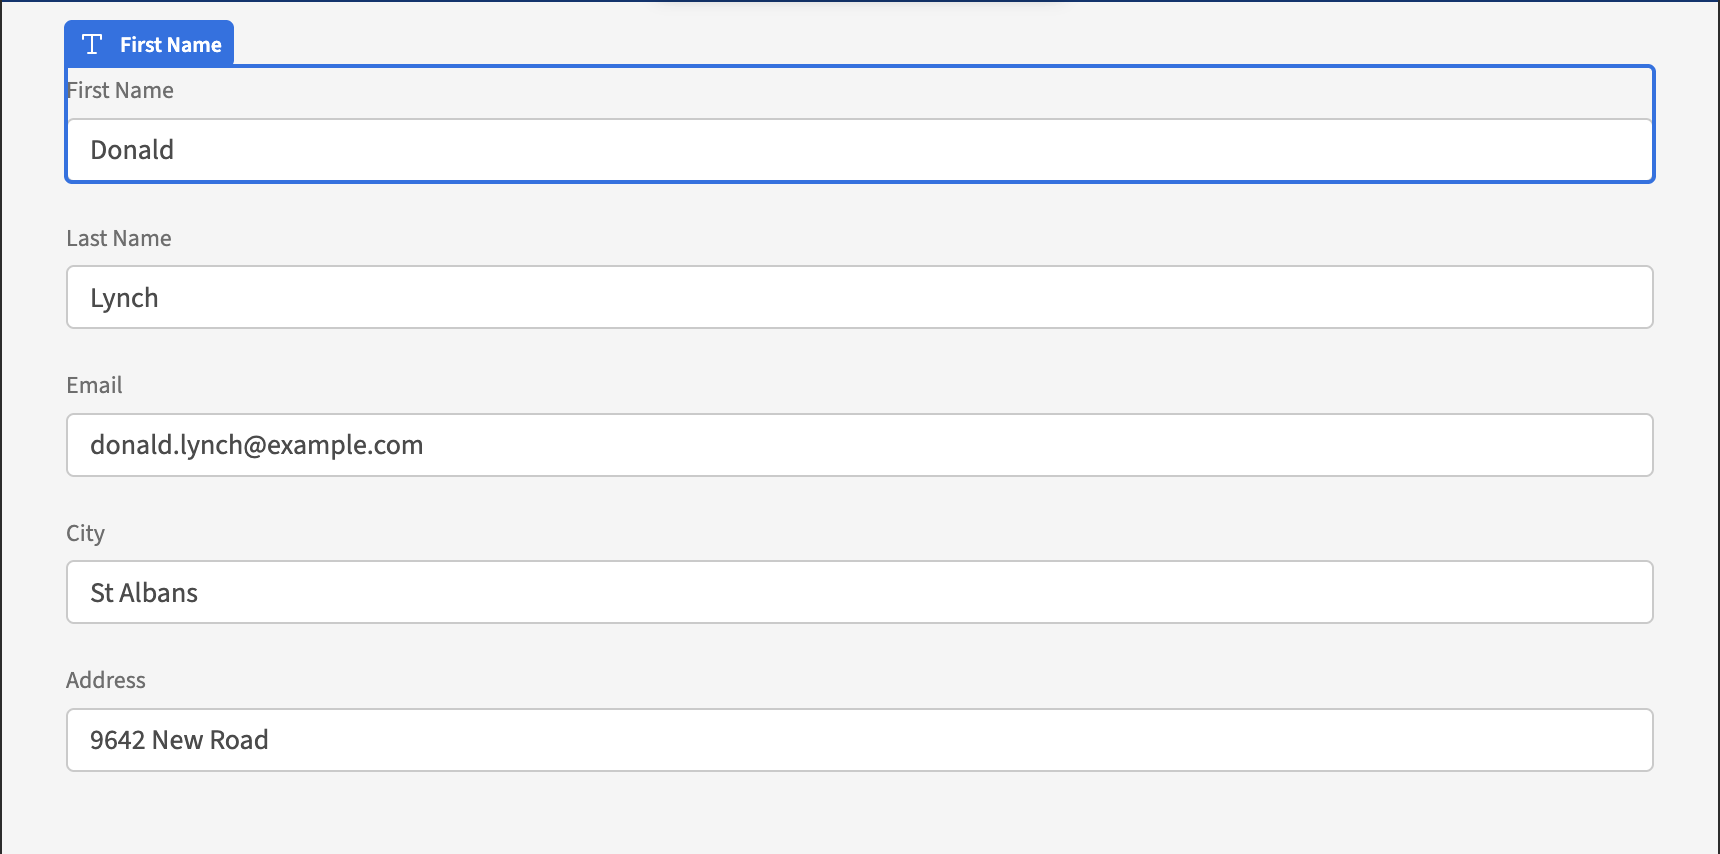1720x854 pixels.
Task: Click the Last Name field label
Action: tap(119, 238)
